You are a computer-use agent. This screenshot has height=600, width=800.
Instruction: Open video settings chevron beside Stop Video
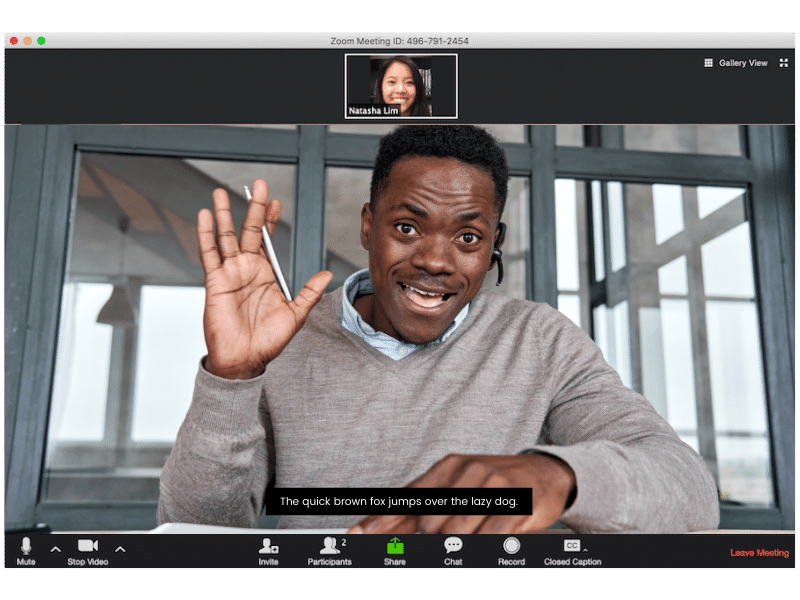[120, 548]
